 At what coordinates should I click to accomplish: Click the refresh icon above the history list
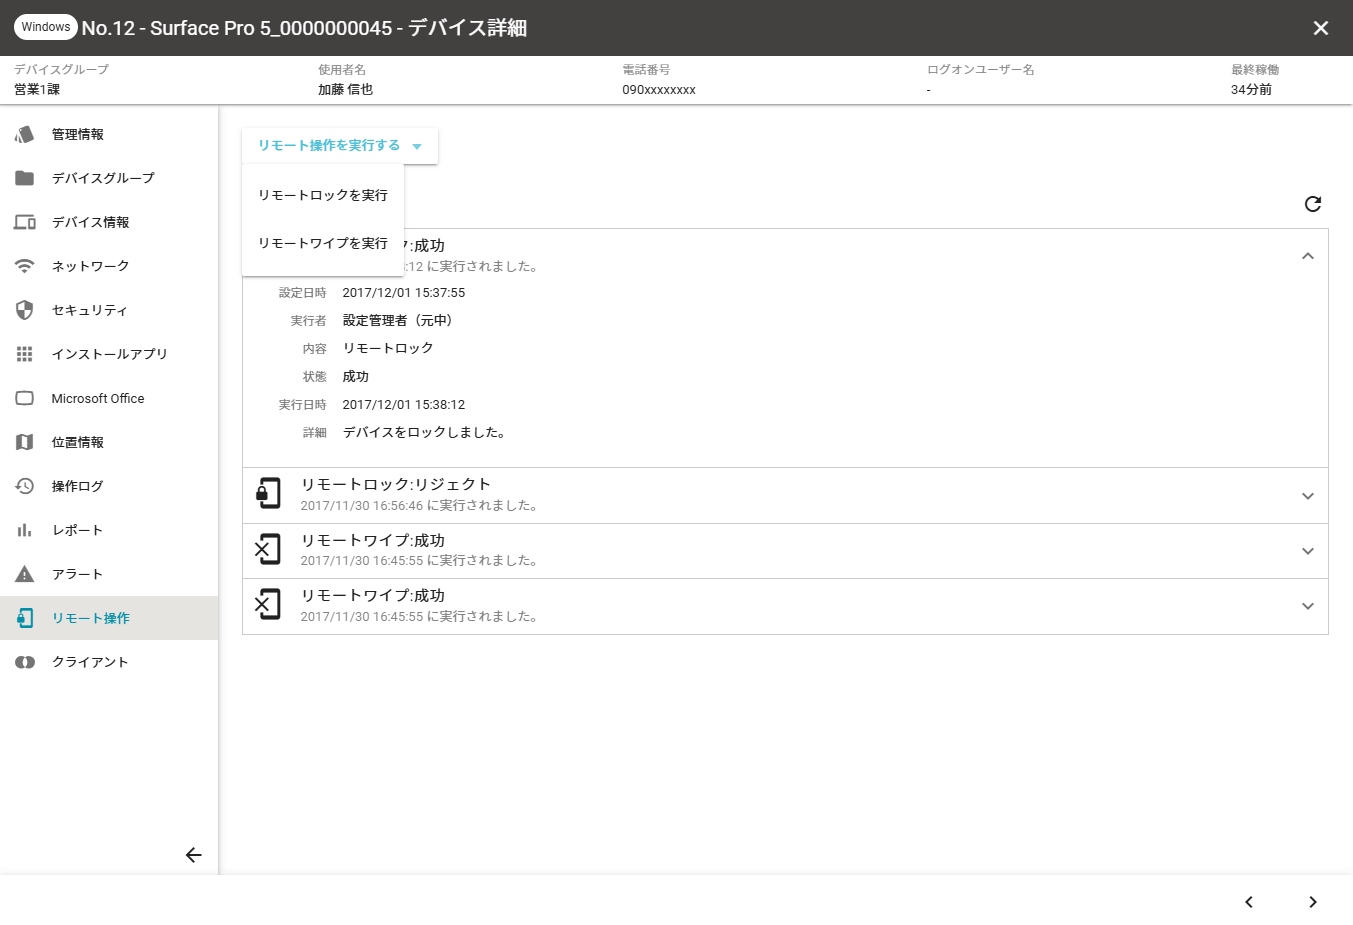tap(1312, 204)
